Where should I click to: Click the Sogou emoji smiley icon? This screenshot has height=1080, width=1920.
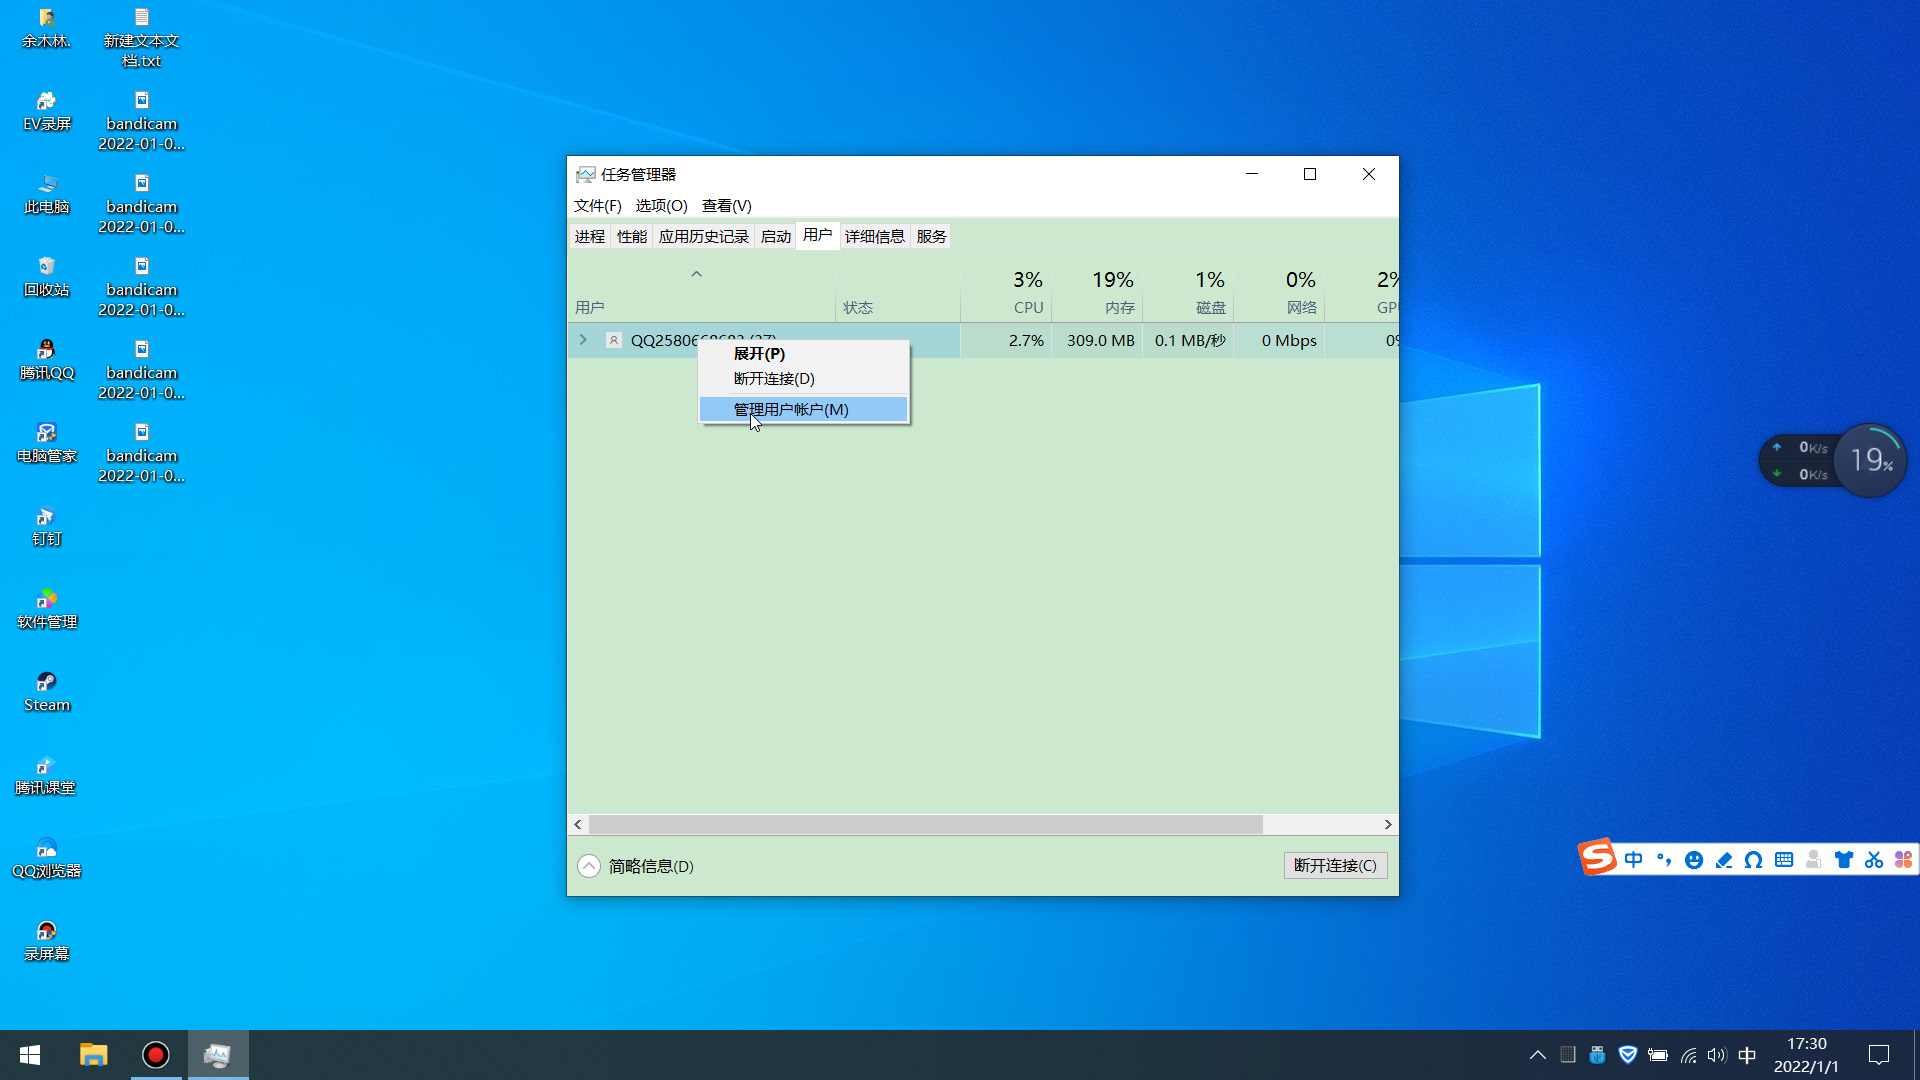point(1693,860)
